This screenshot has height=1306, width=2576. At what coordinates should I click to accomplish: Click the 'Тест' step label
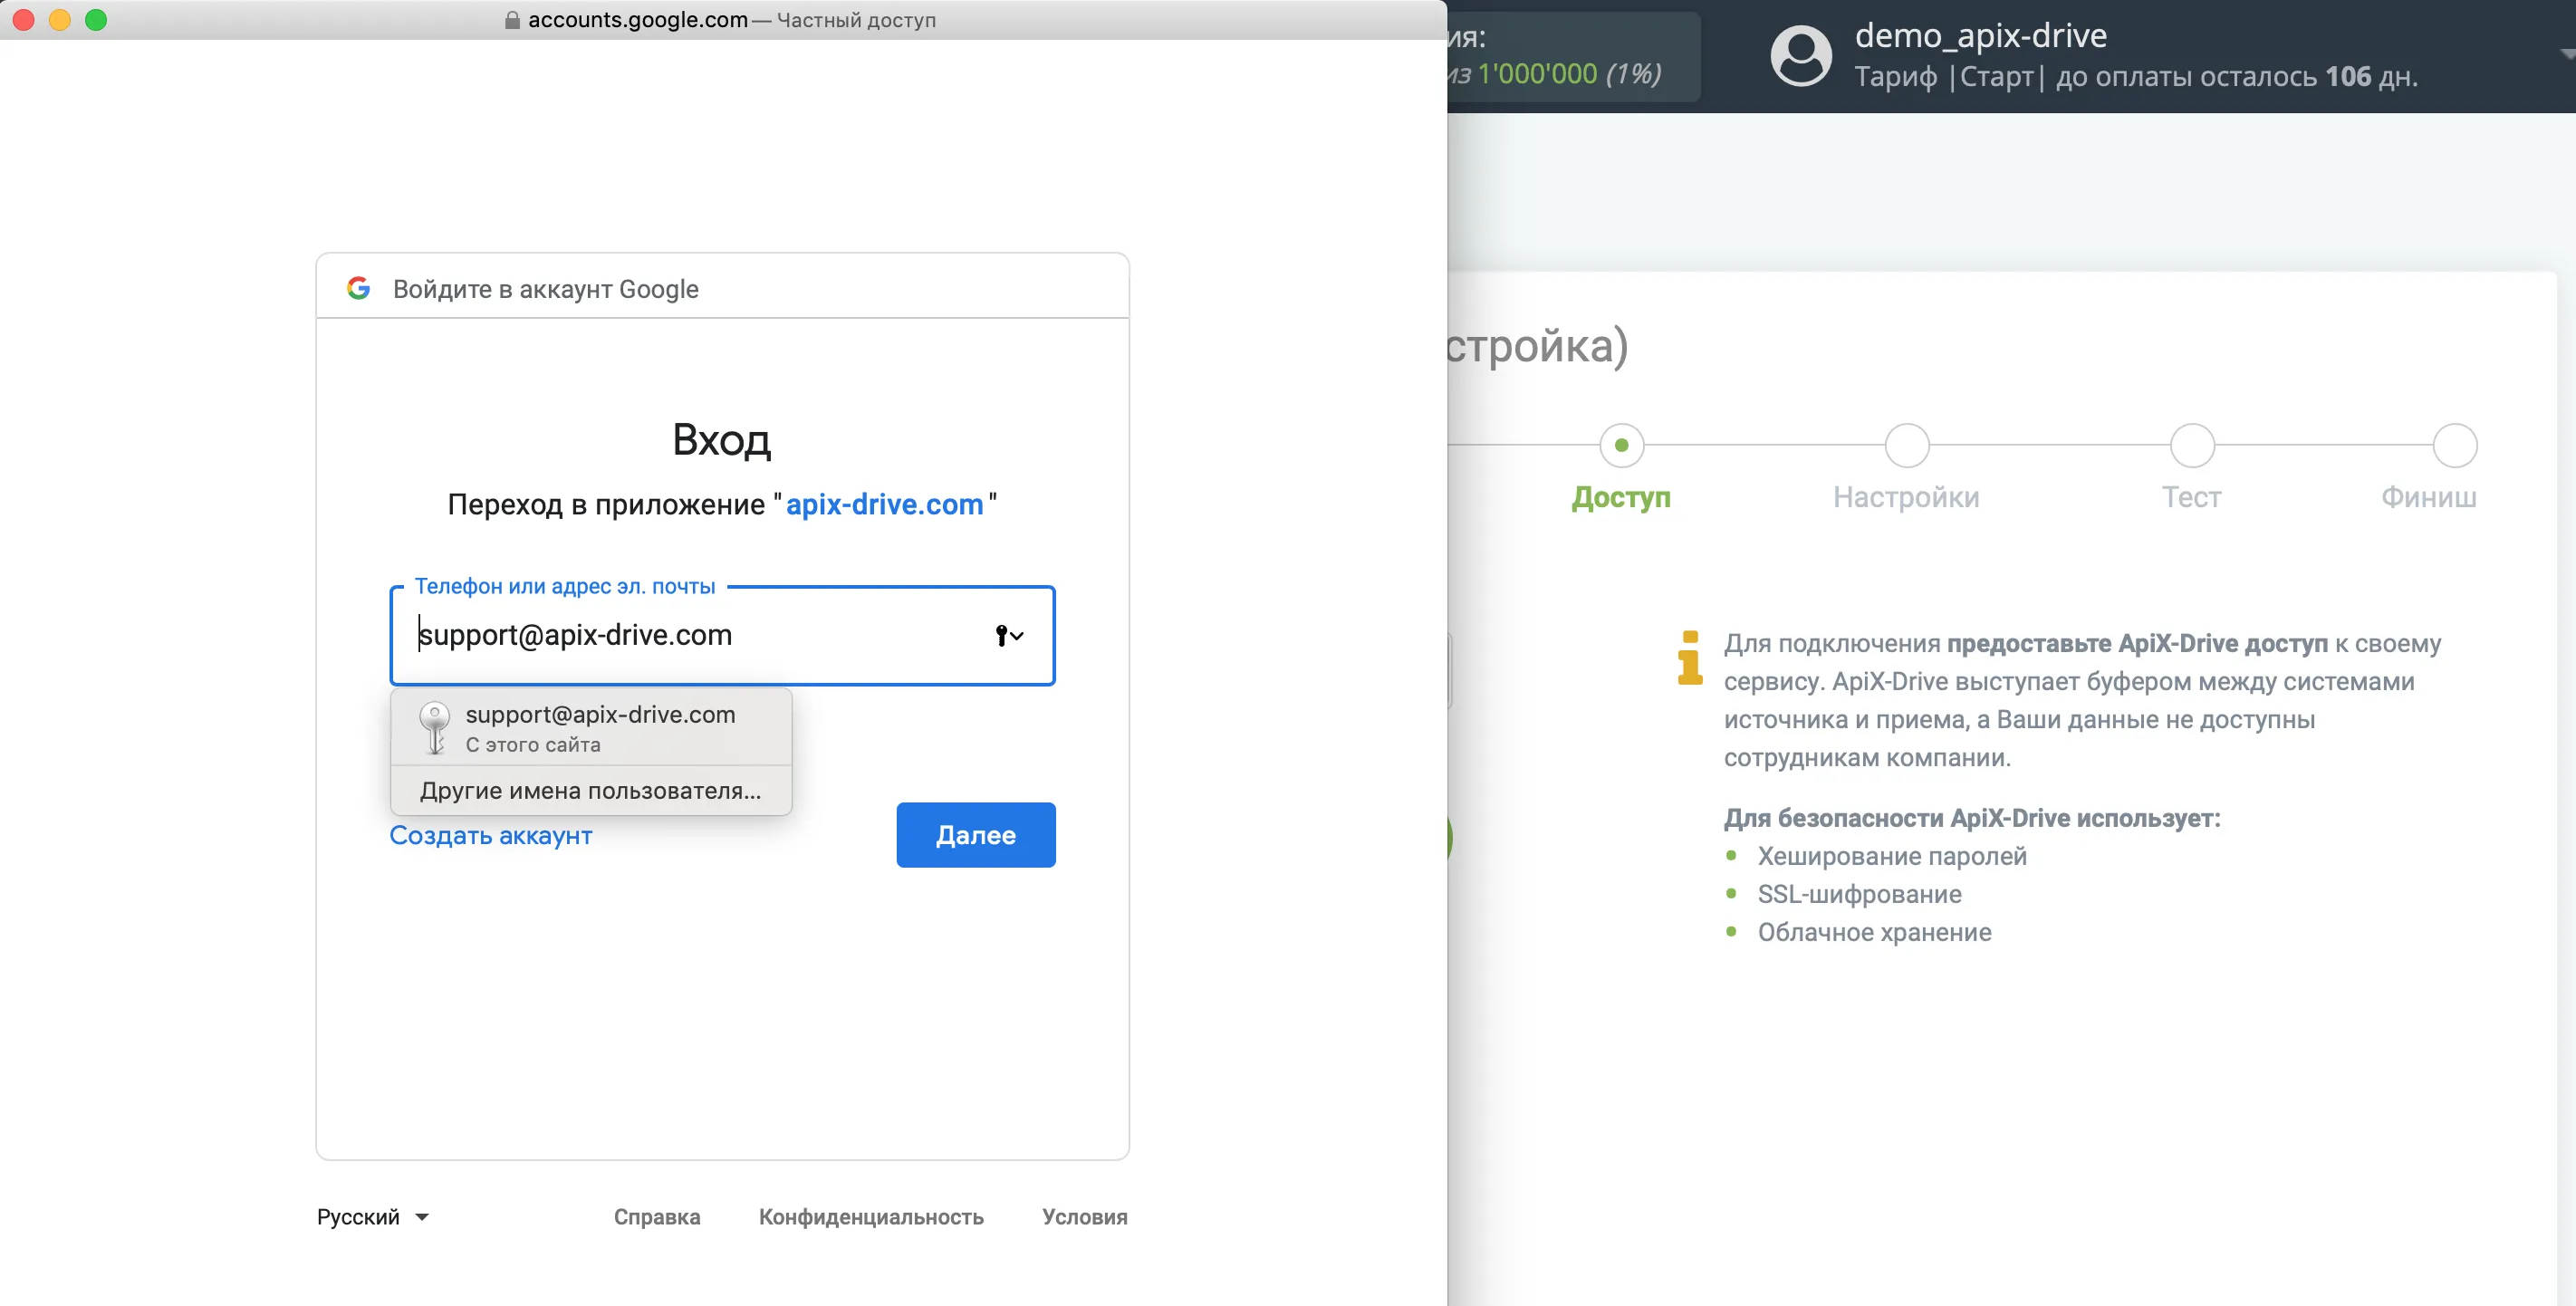[x=2192, y=497]
